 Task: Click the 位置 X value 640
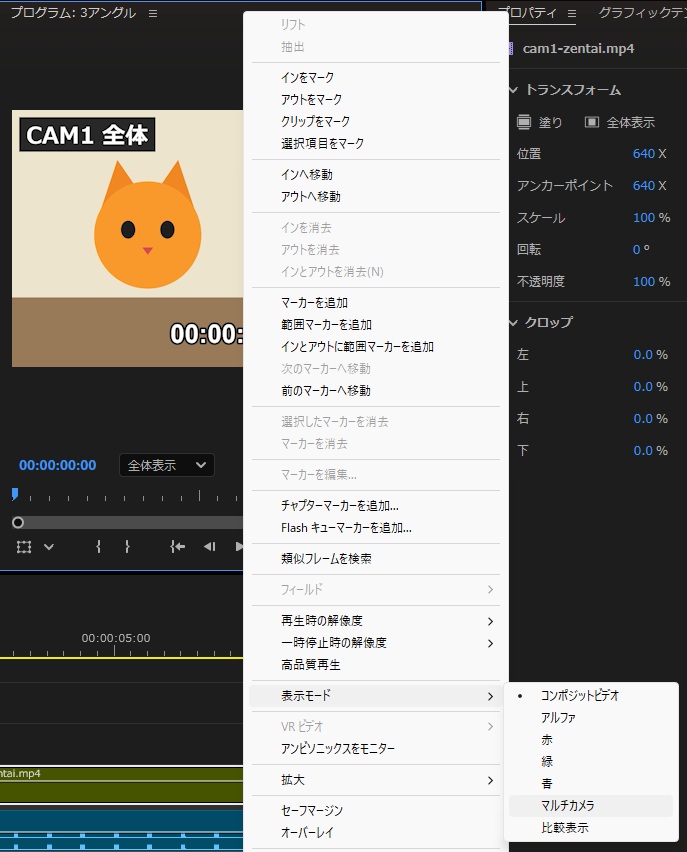[x=644, y=154]
